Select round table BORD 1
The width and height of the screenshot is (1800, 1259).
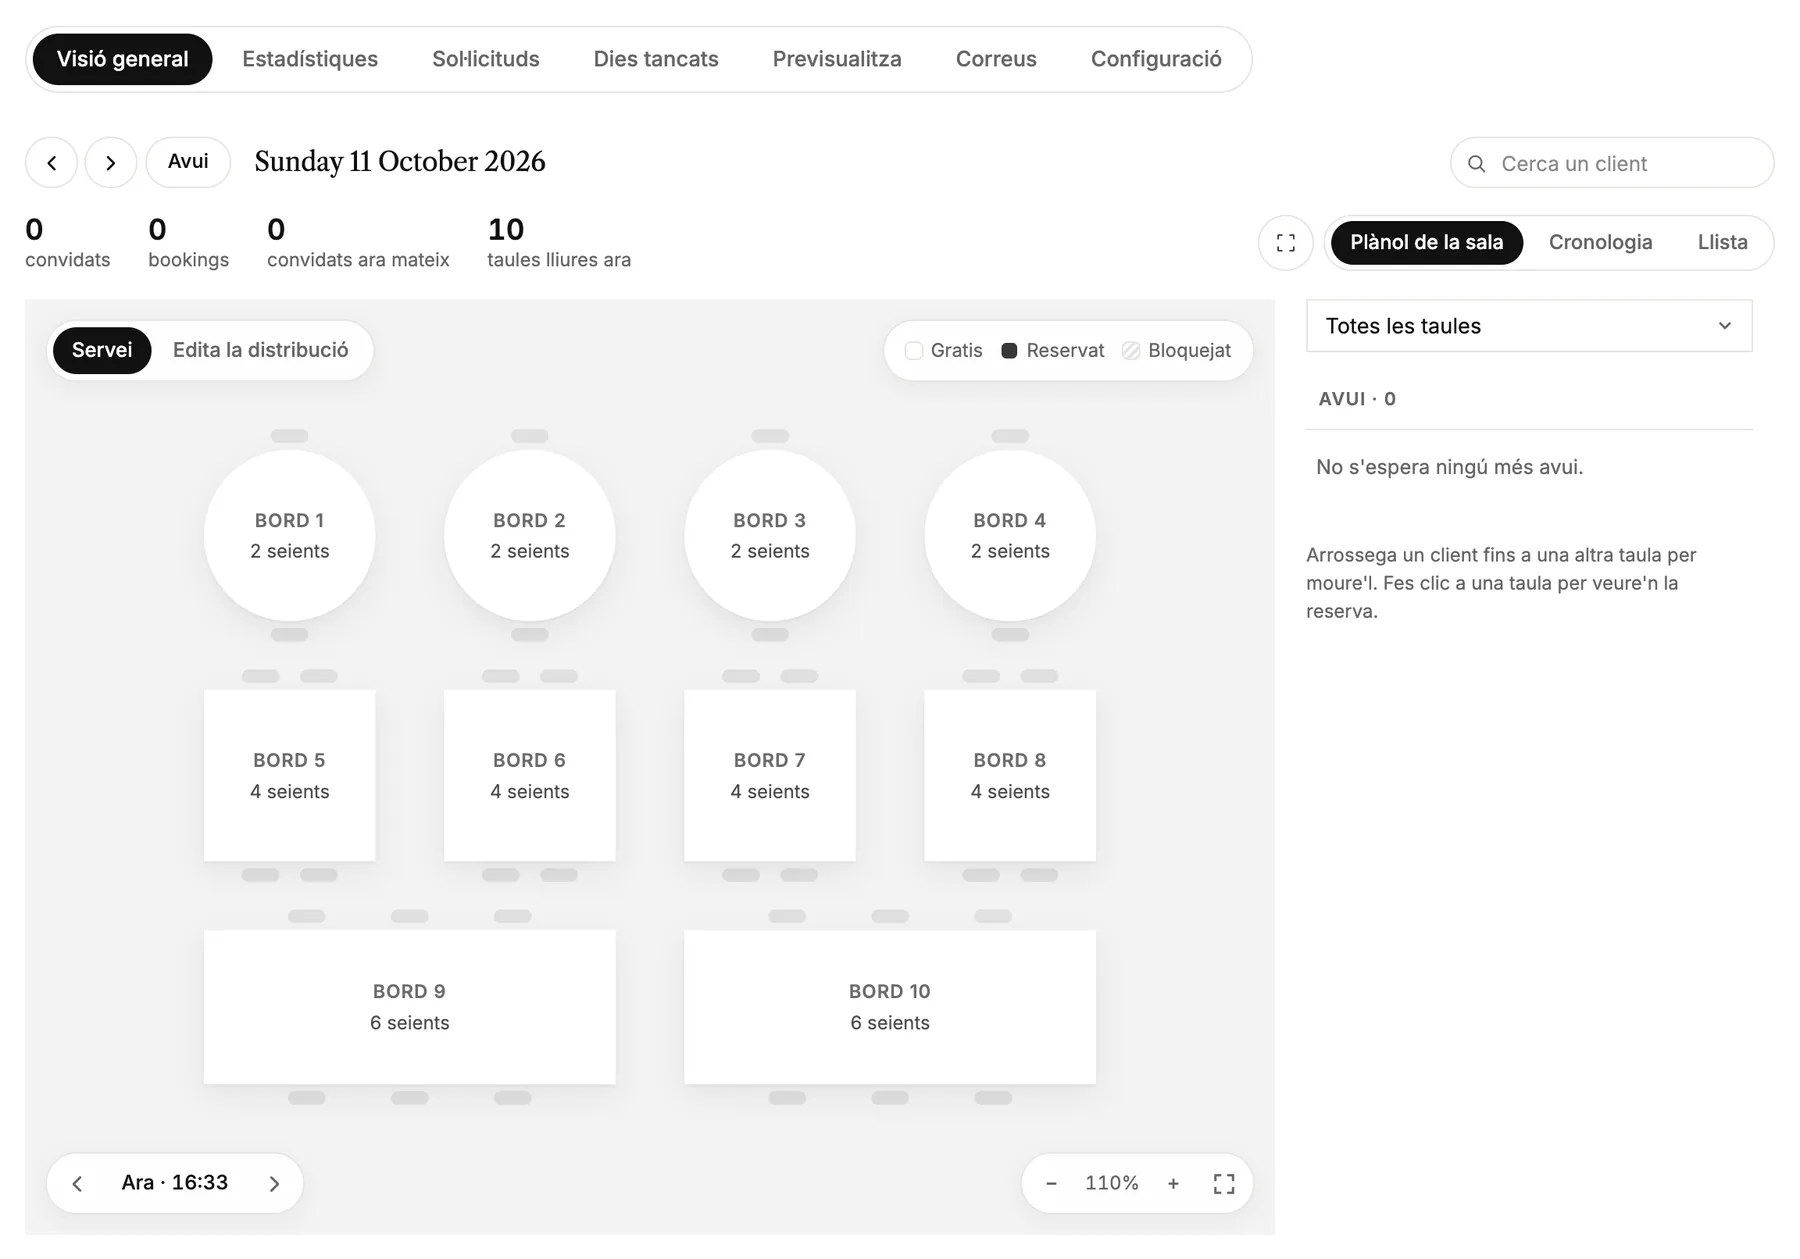pyautogui.click(x=290, y=536)
